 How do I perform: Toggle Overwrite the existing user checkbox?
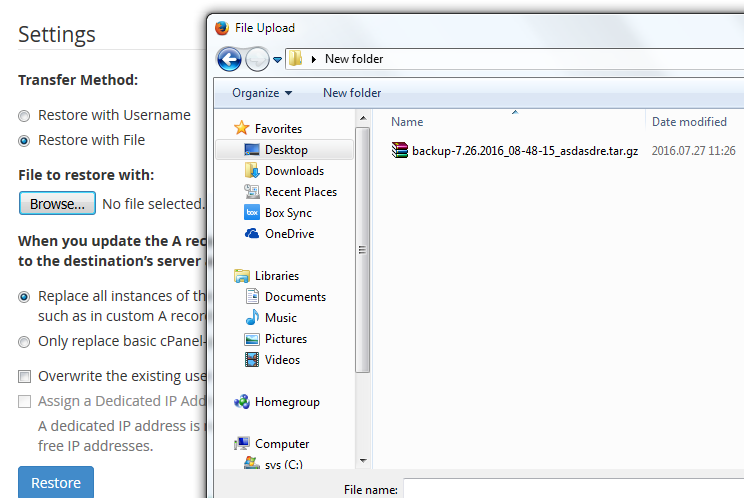pyautogui.click(x=24, y=377)
